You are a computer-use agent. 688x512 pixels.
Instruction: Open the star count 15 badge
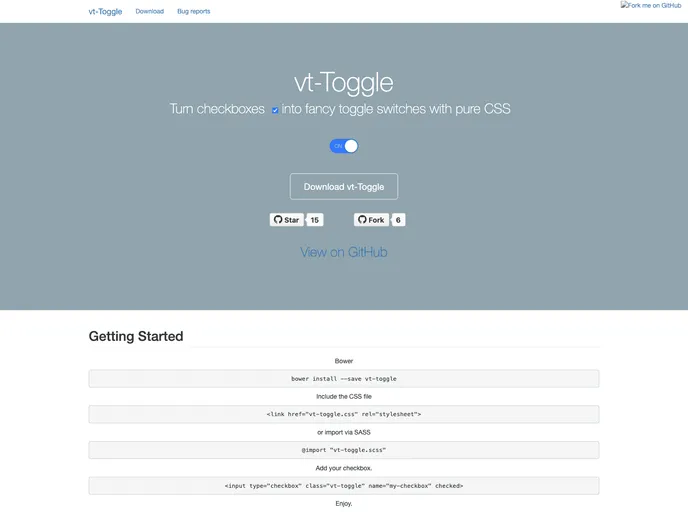coord(315,220)
